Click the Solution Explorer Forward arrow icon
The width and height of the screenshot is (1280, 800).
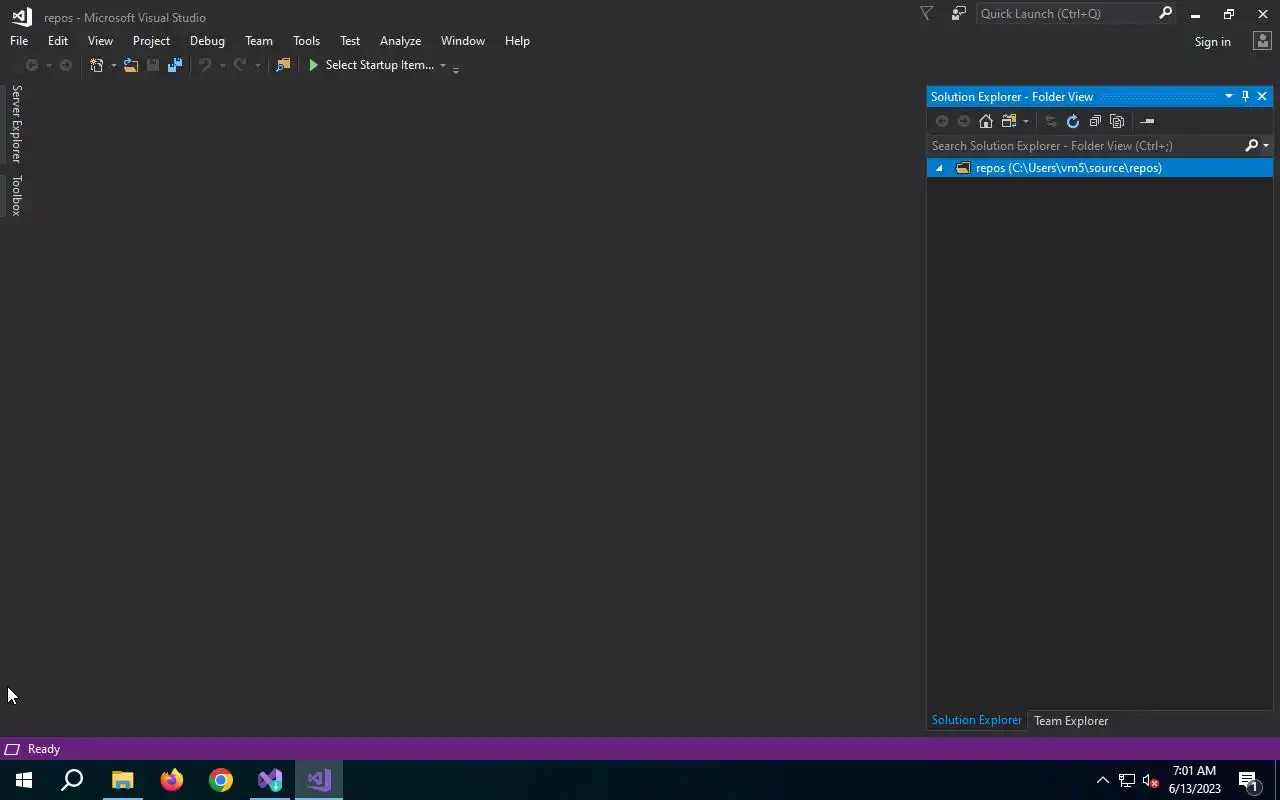click(x=964, y=121)
